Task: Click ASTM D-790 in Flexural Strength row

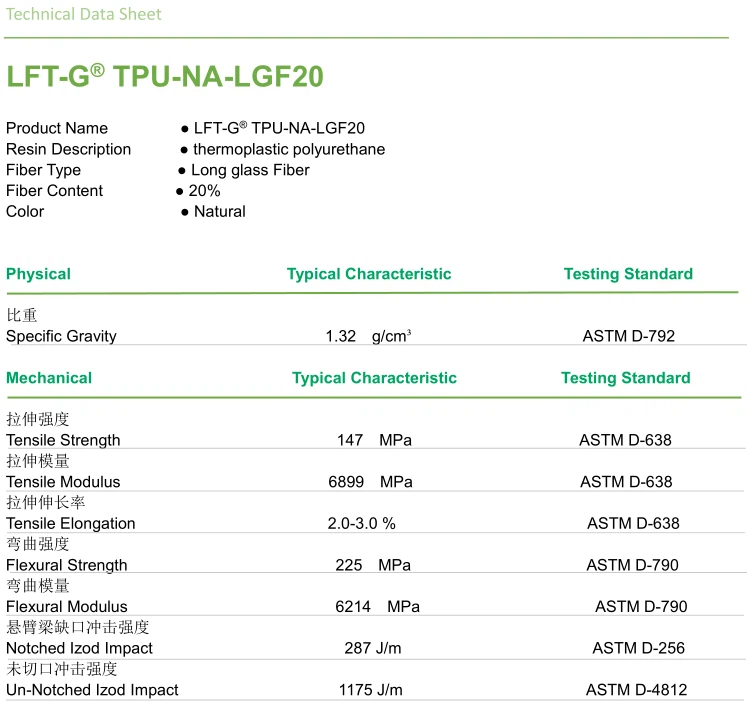Action: pos(632,565)
